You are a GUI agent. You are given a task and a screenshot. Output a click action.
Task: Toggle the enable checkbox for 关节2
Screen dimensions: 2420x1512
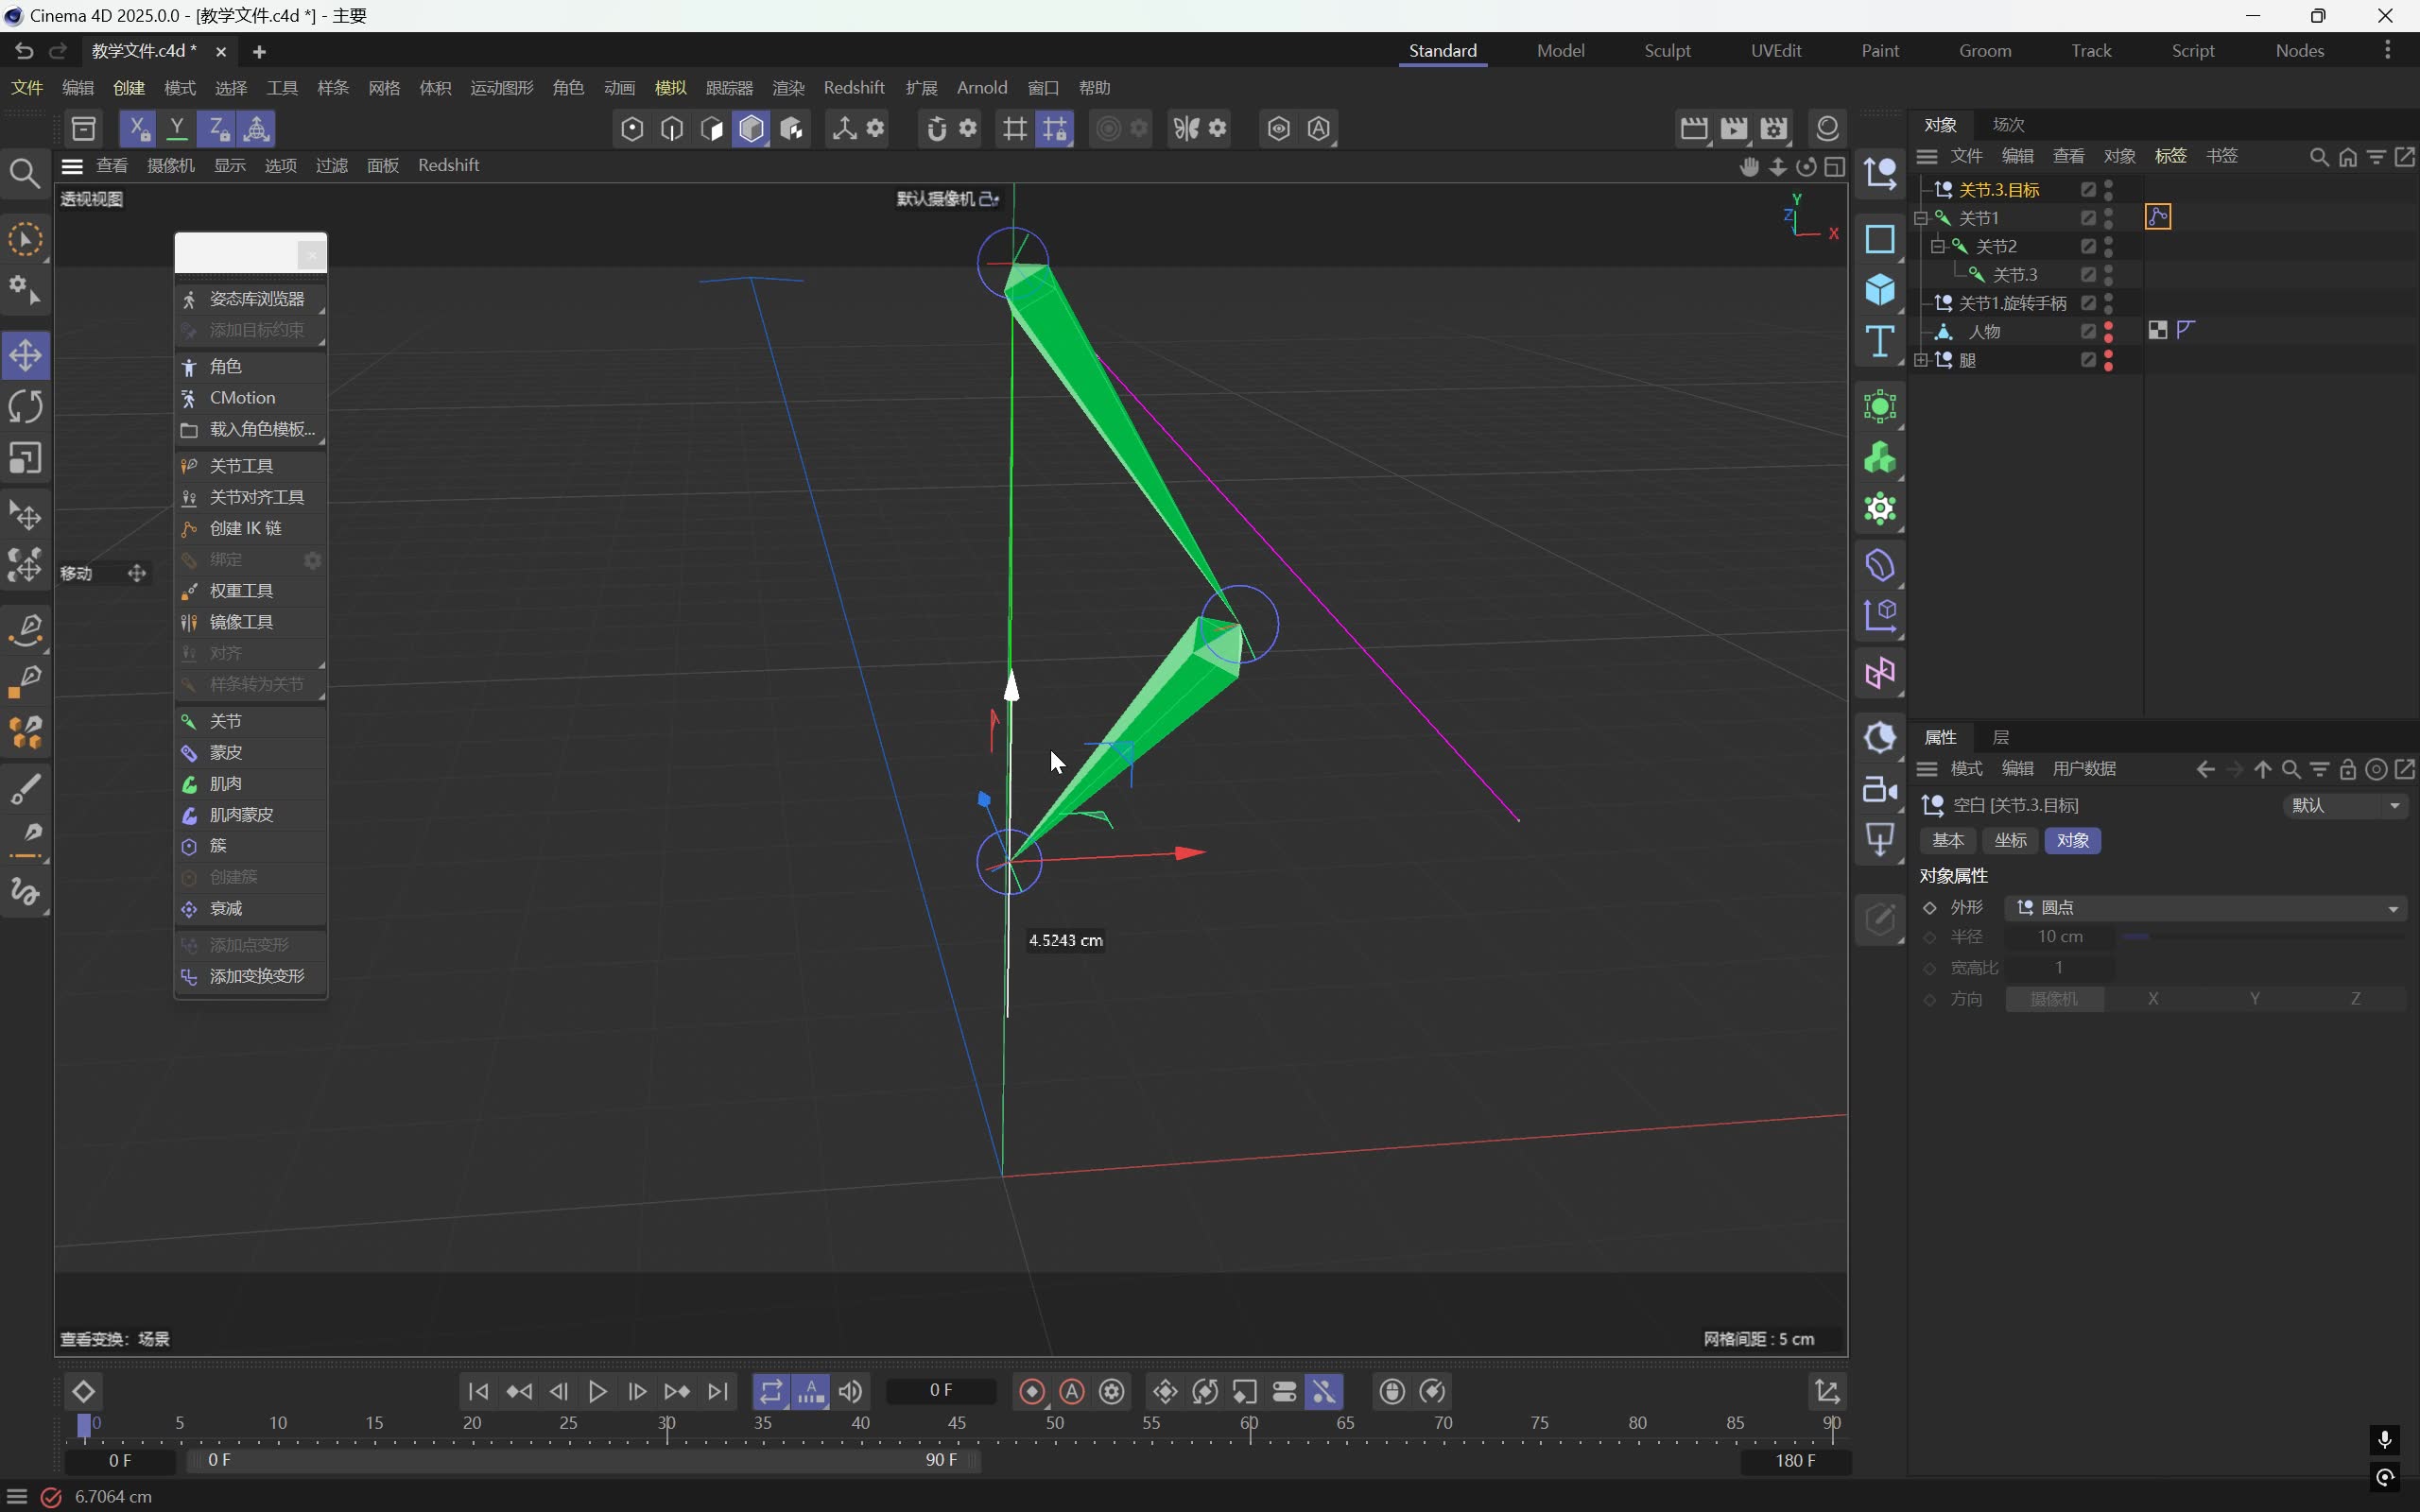tap(2088, 246)
